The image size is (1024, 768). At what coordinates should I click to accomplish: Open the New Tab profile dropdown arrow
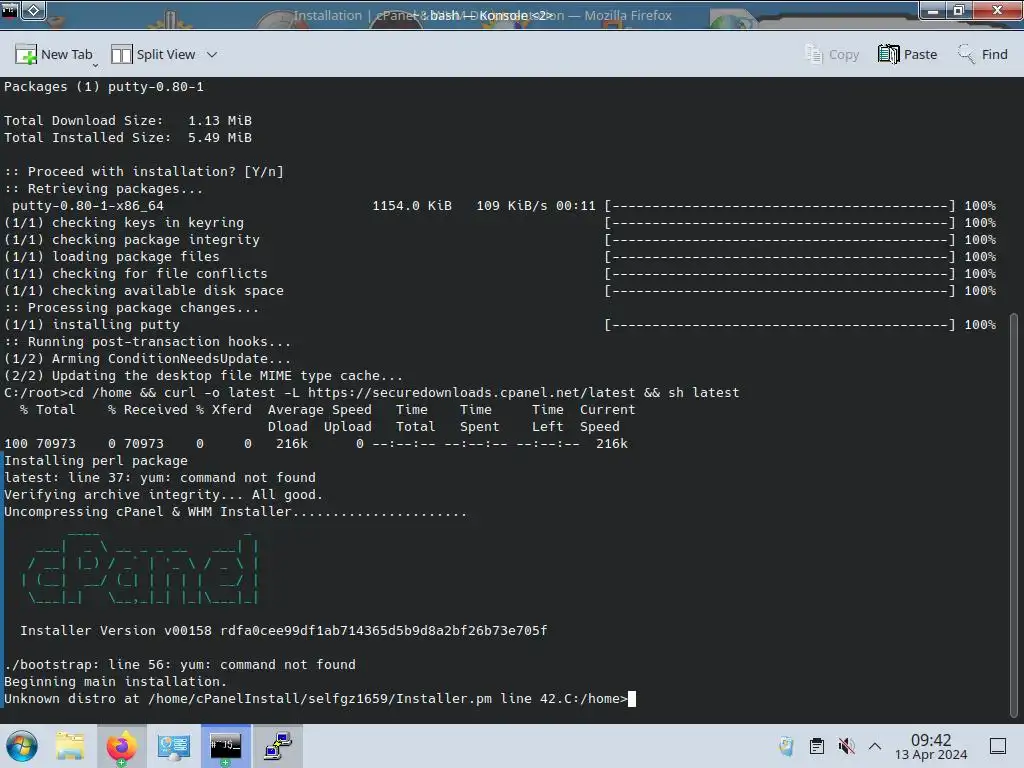[x=96, y=65]
